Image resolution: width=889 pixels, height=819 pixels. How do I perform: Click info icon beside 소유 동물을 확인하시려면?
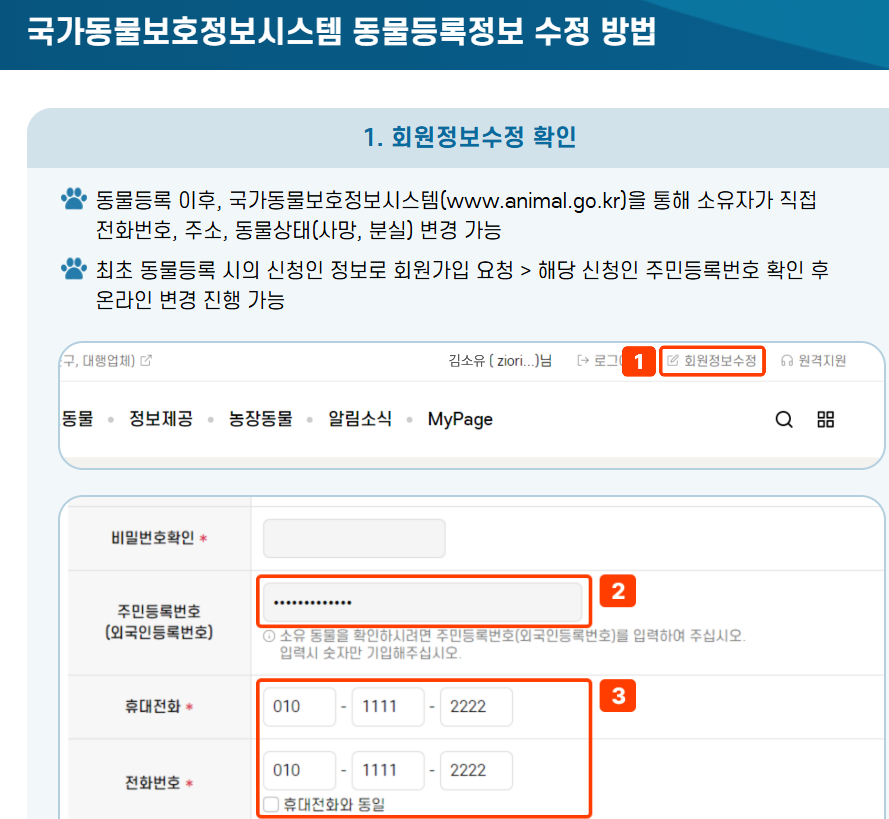(269, 636)
